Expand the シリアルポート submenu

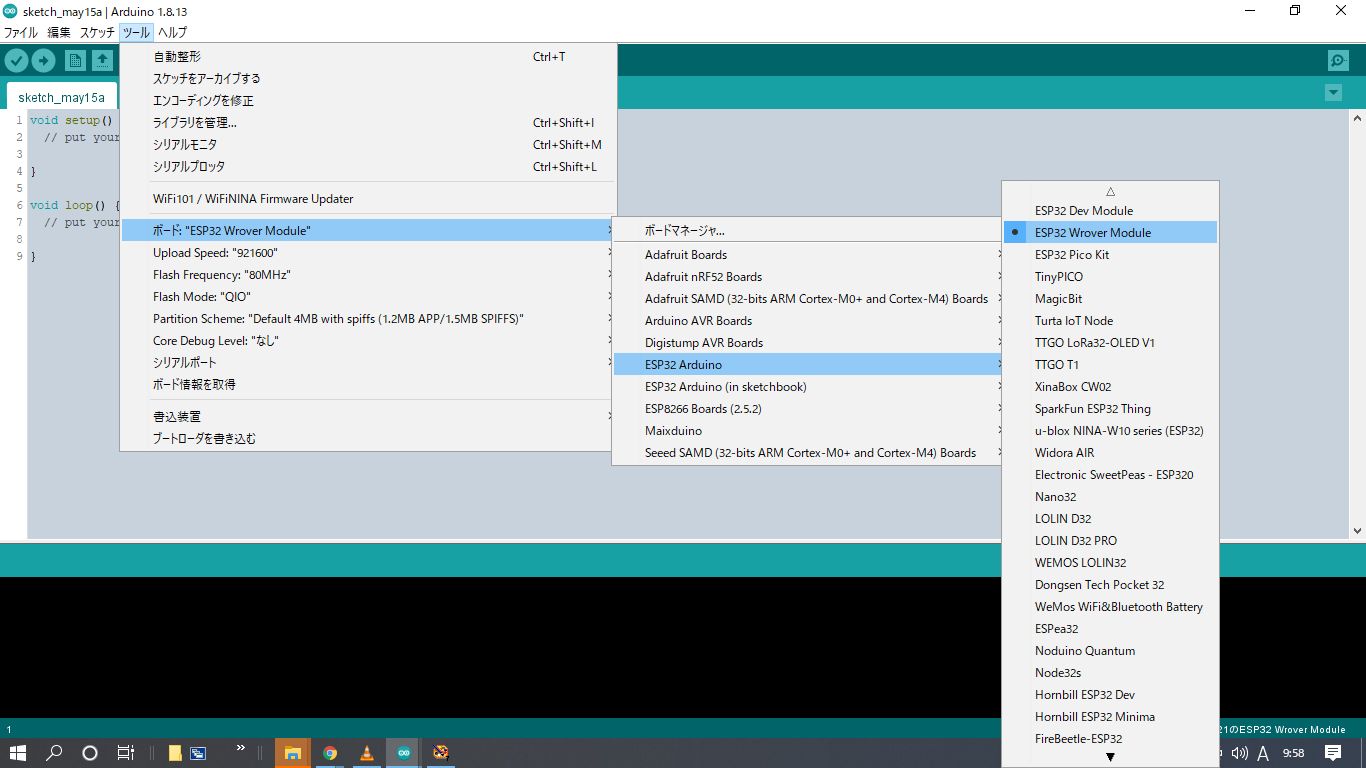pos(368,363)
